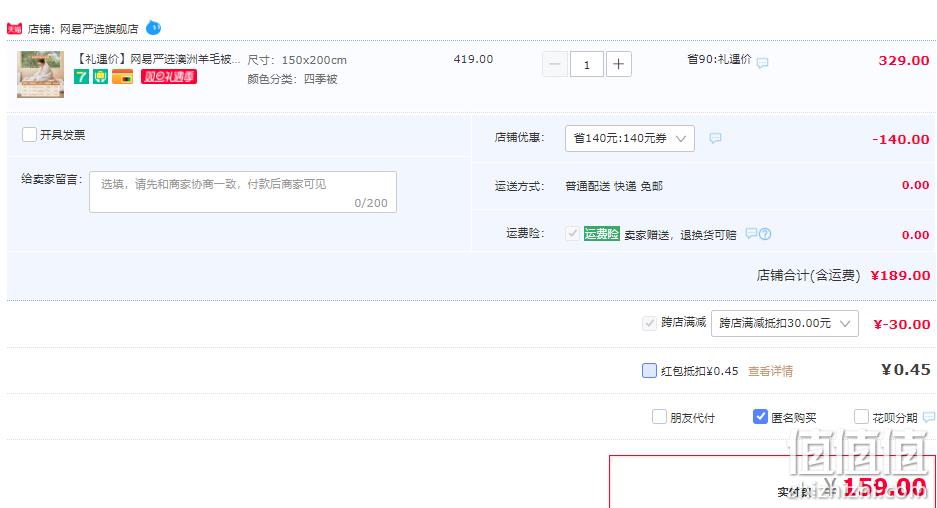Click the store total ¥189.00
Viewport: 937px width, 508px height.
pyautogui.click(x=901, y=276)
